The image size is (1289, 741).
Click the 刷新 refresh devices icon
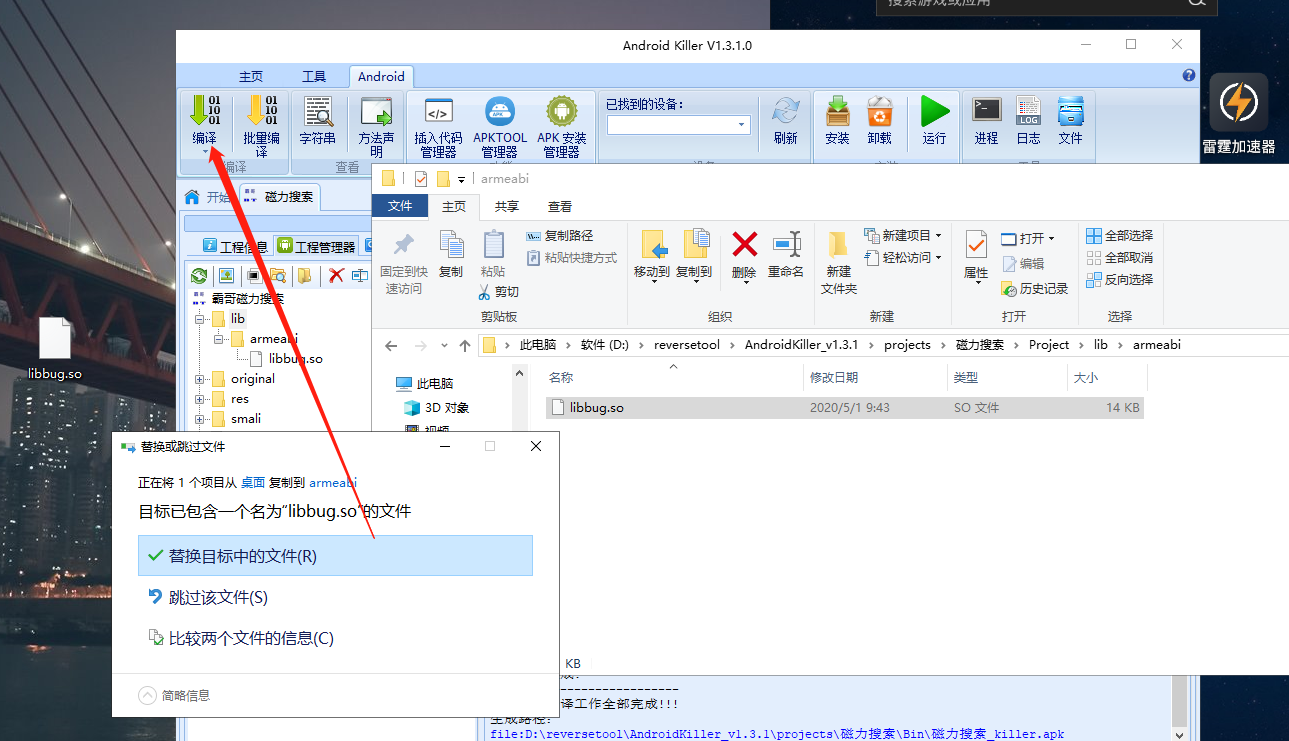(x=786, y=111)
